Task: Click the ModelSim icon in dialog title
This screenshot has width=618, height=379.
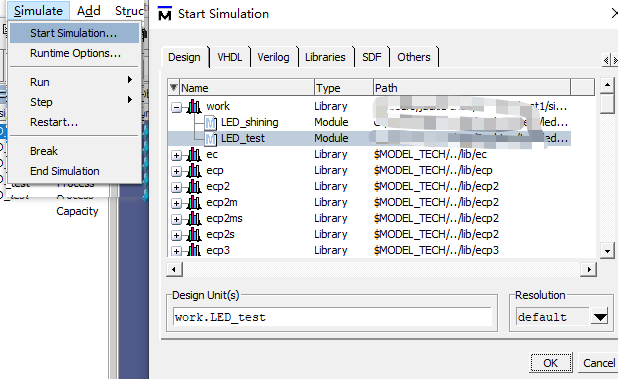Action: (165, 14)
